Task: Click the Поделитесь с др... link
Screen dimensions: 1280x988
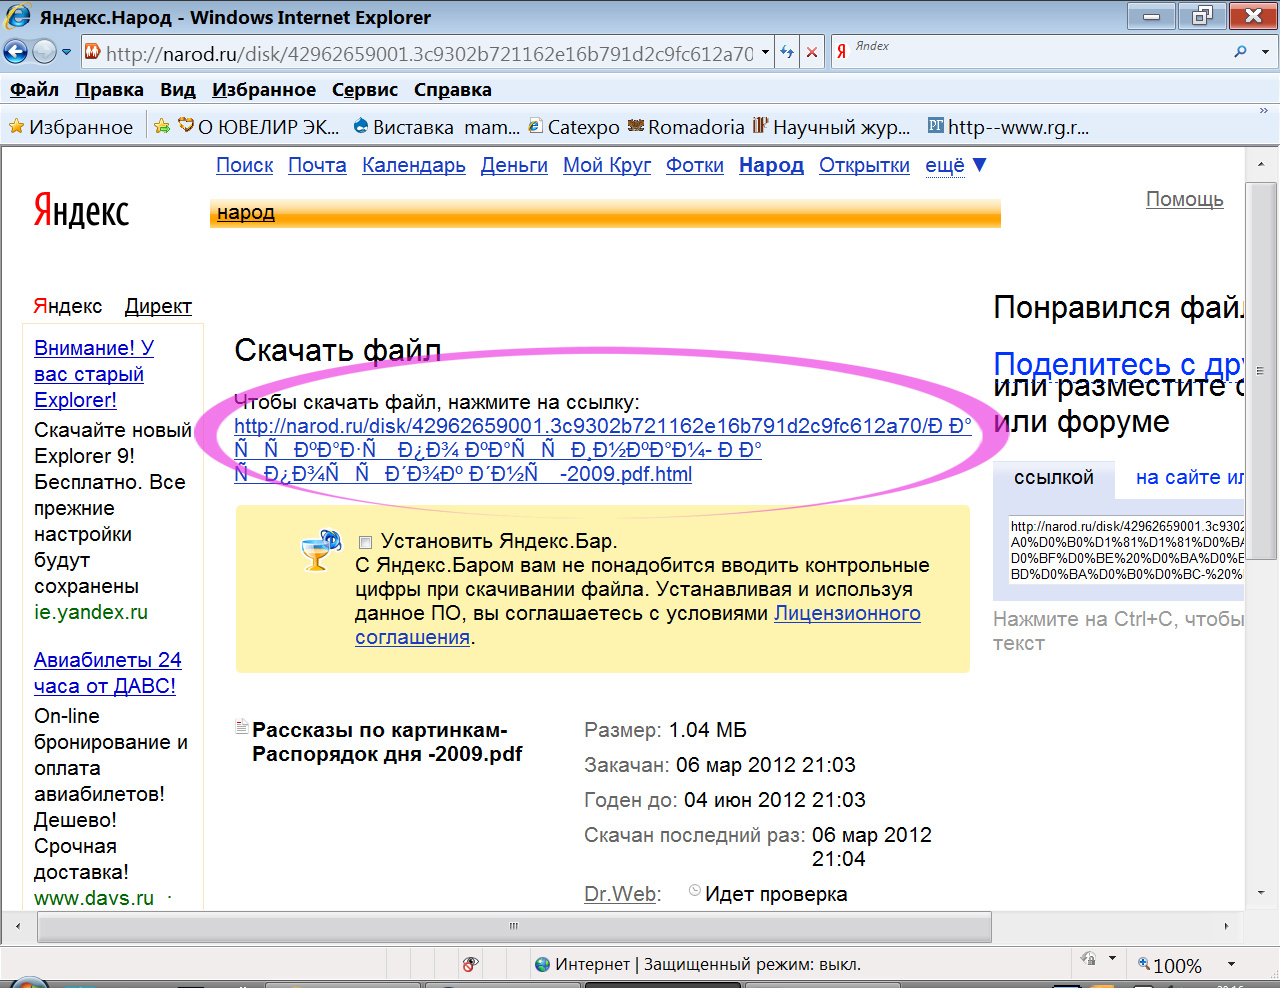Action: [1118, 364]
